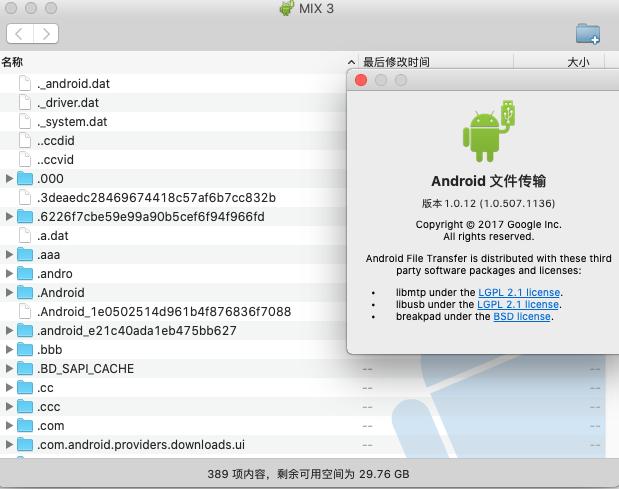Click the .BD_SAPI_CACHE folder icon
Screen dimensions: 619x489
[25, 368]
